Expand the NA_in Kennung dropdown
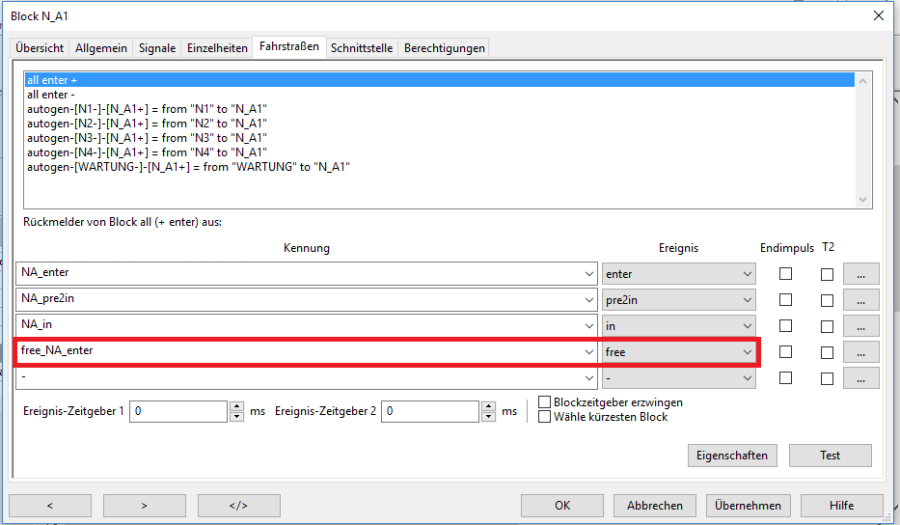900x525 pixels. pos(586,326)
